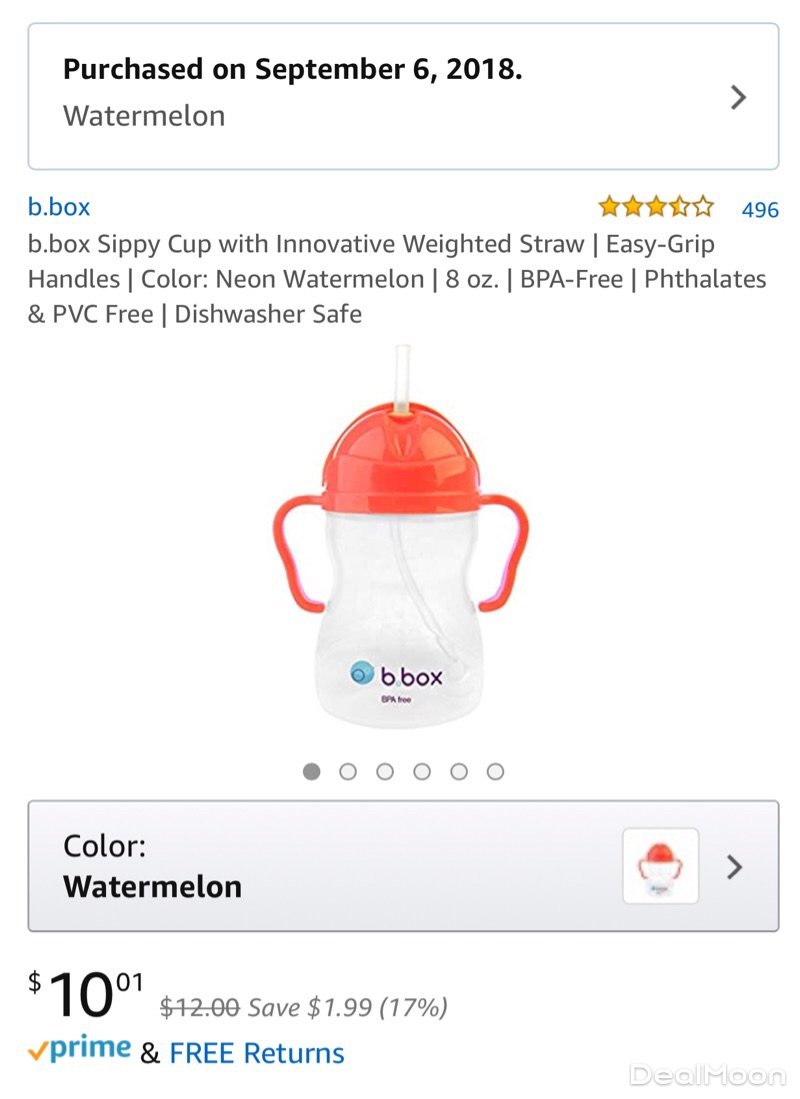Screen dimensions: 800x1099
Task: Open the purchase details chevron arrow
Action: tap(738, 97)
